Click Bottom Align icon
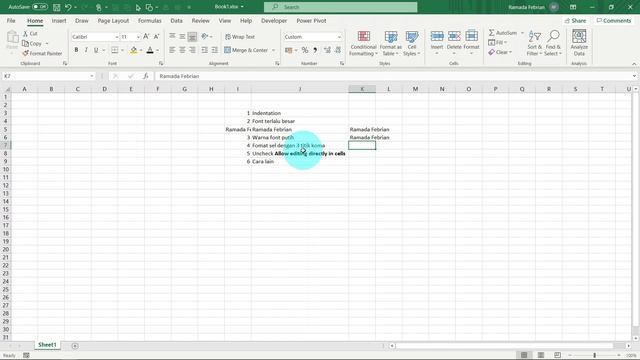640x360 pixels. [192, 36]
